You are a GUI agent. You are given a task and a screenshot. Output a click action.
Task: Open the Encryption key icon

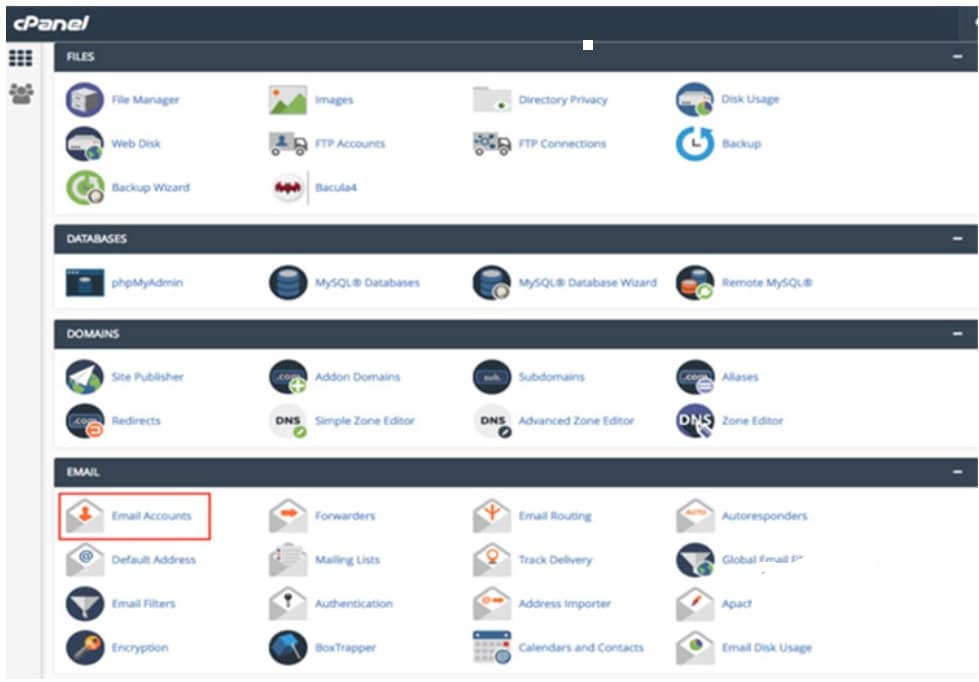tap(84, 648)
